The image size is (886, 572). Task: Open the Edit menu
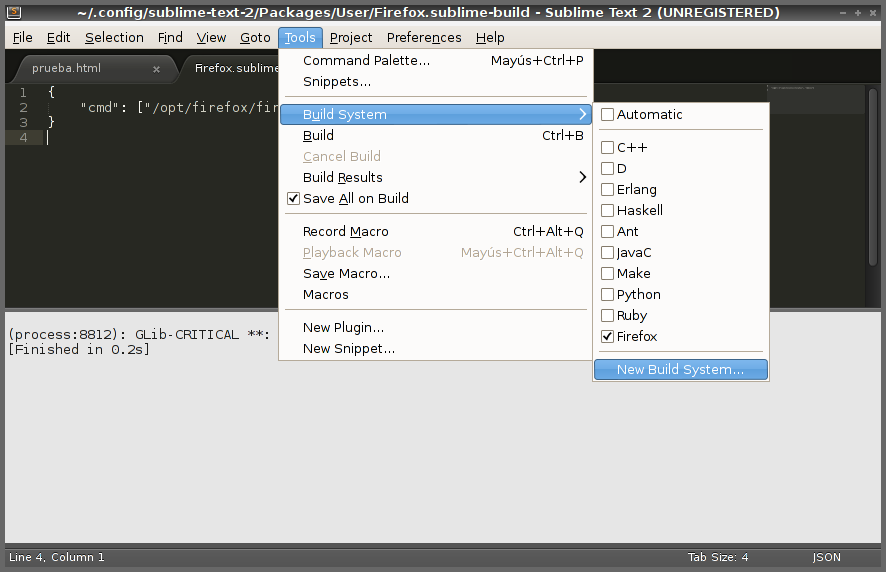(x=58, y=37)
